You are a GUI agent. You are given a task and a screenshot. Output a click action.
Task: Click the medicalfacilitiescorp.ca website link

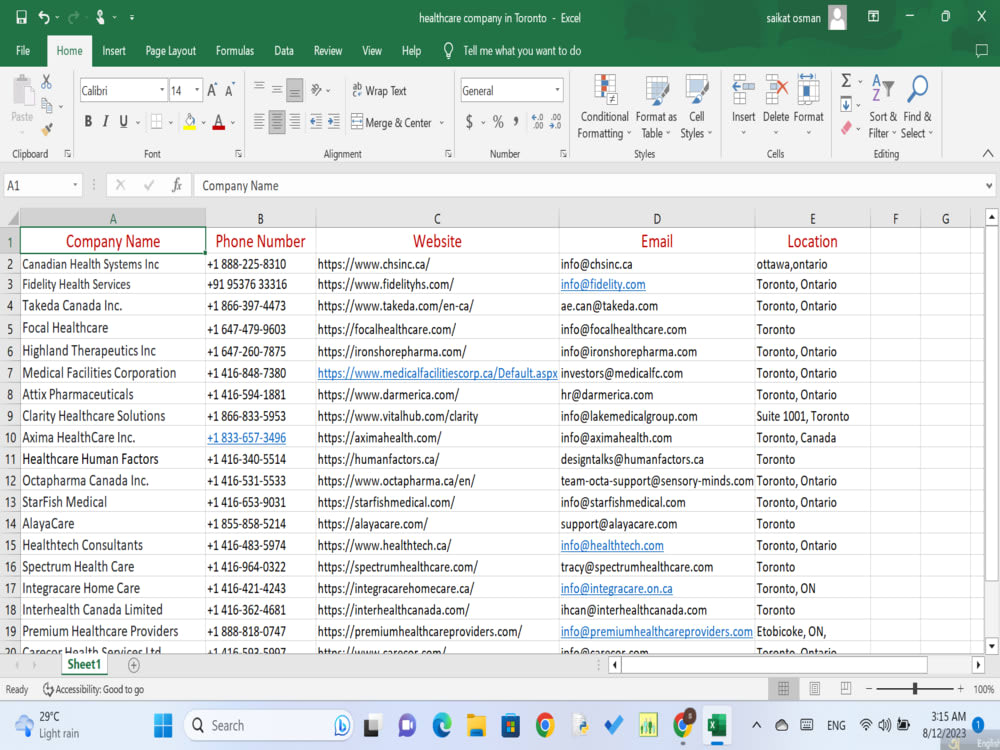pos(438,373)
